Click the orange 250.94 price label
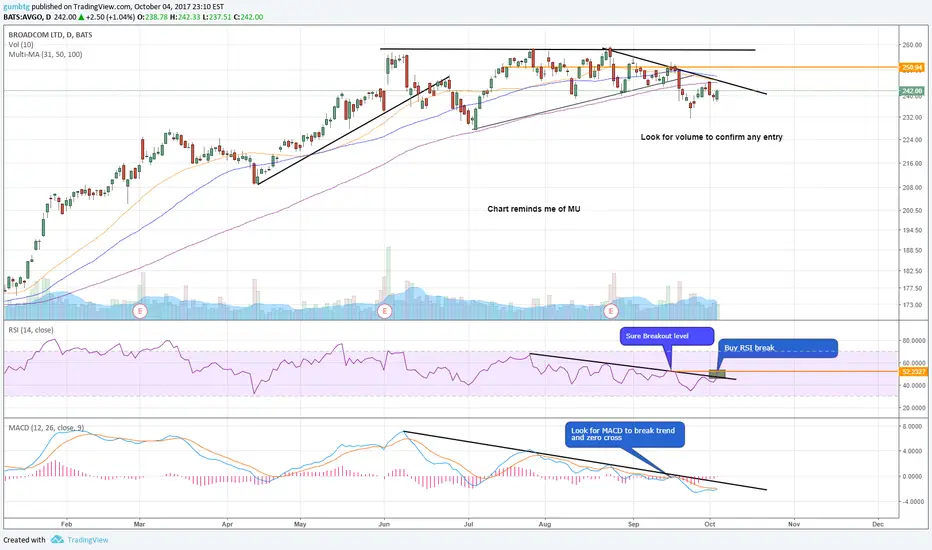The image size is (932, 550). click(912, 67)
